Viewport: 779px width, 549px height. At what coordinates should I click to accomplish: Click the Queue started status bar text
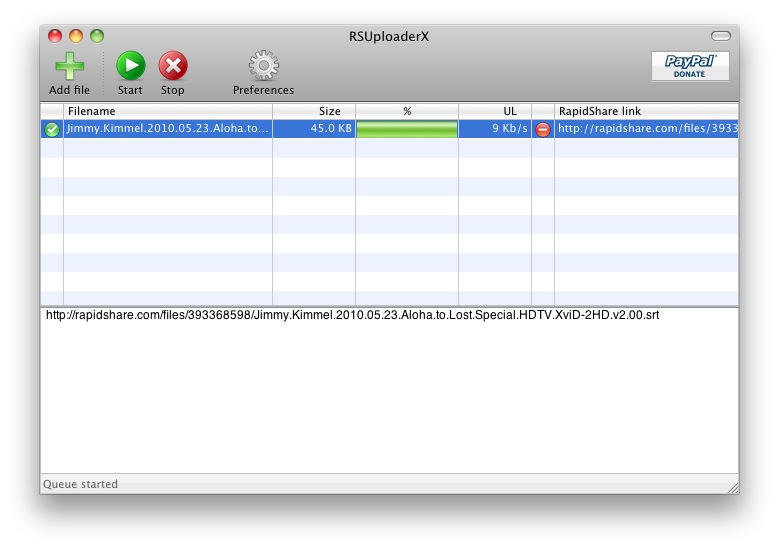point(80,484)
